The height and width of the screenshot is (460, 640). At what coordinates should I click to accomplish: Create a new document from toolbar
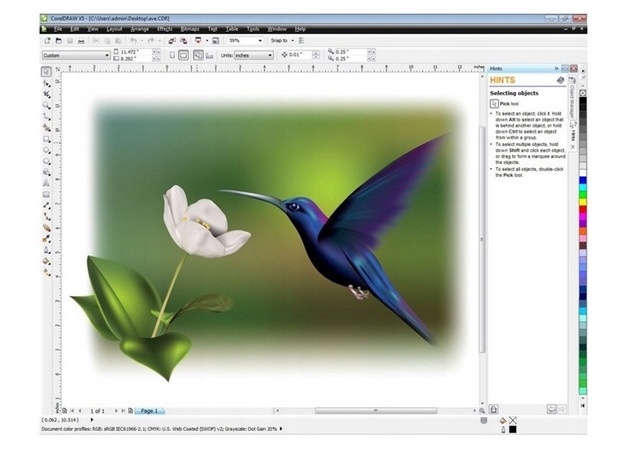coord(47,41)
